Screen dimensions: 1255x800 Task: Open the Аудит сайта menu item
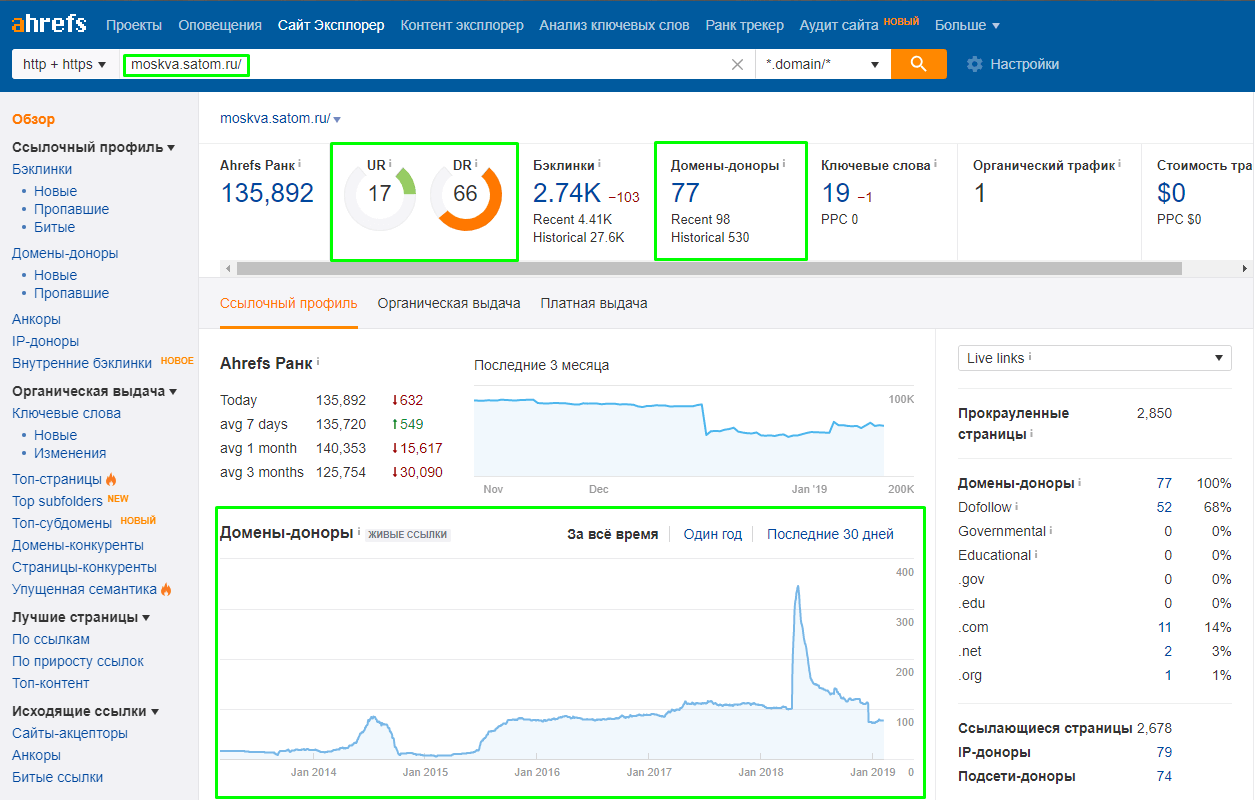click(839, 25)
